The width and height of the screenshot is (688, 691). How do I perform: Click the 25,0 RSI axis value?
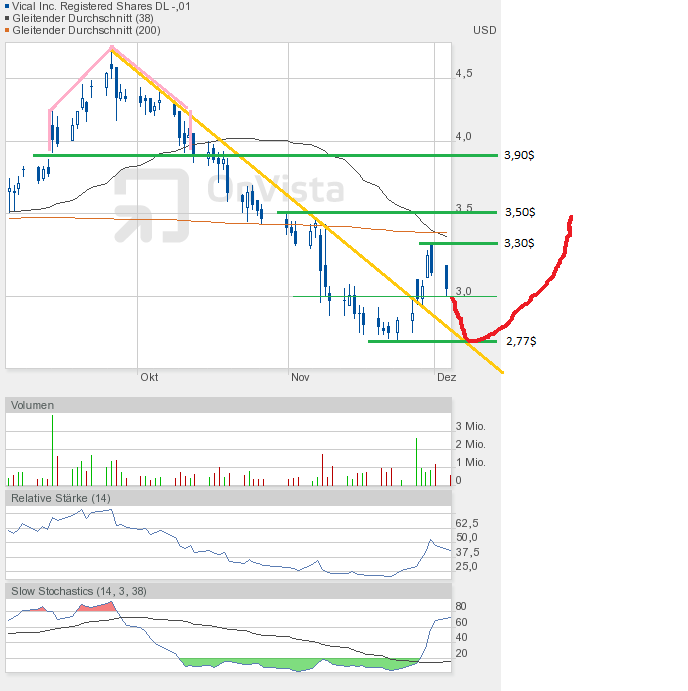tap(467, 566)
